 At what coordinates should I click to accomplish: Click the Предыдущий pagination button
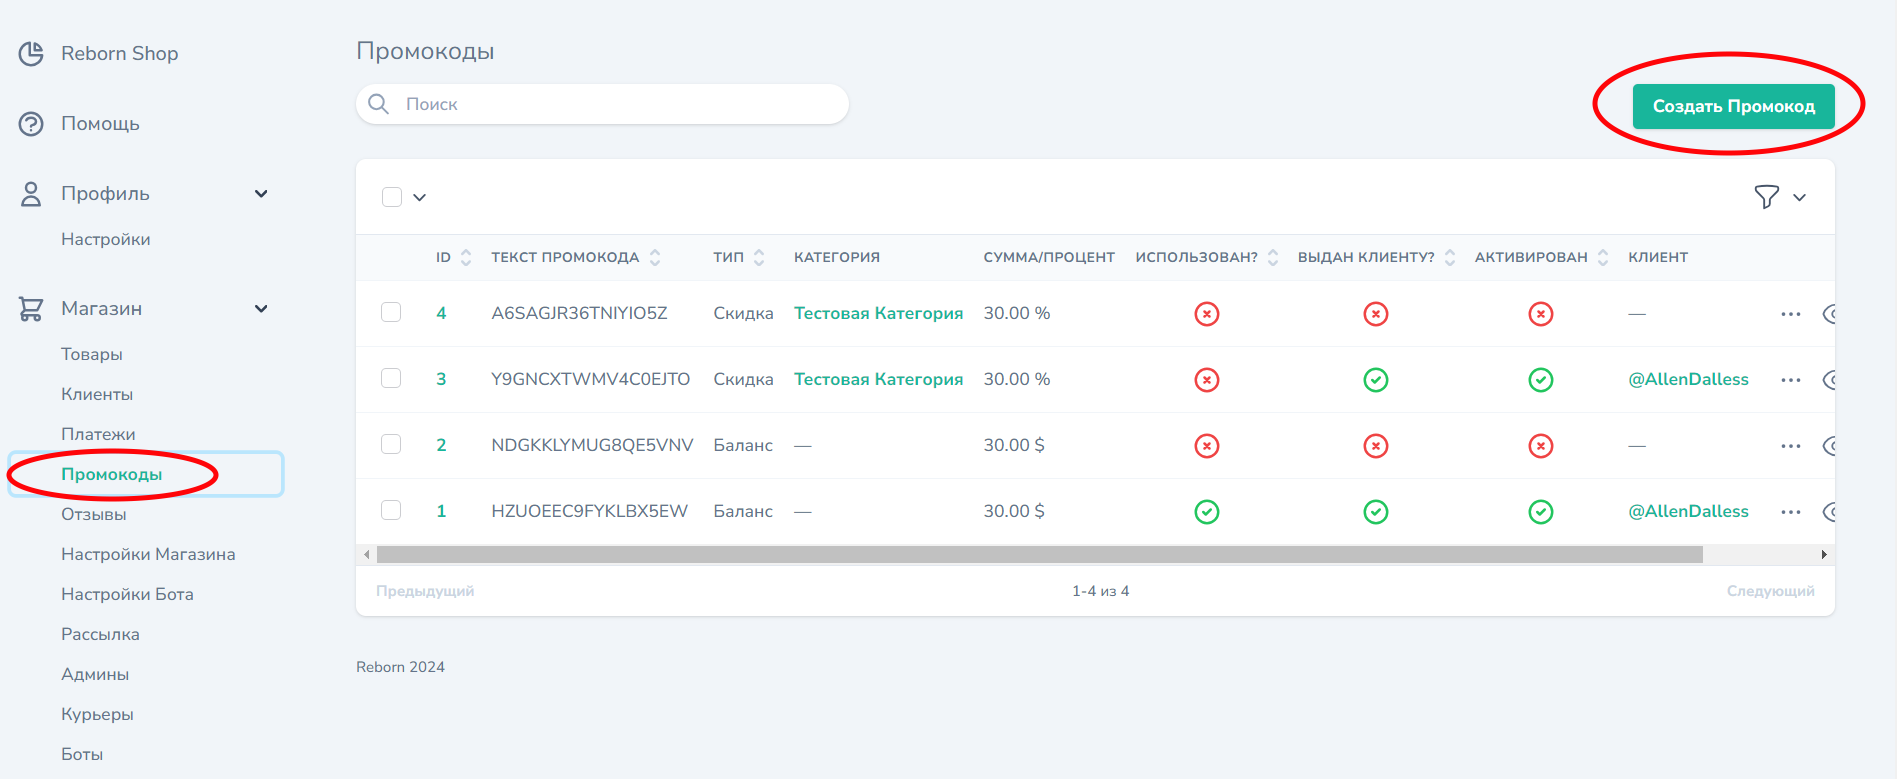tap(425, 591)
